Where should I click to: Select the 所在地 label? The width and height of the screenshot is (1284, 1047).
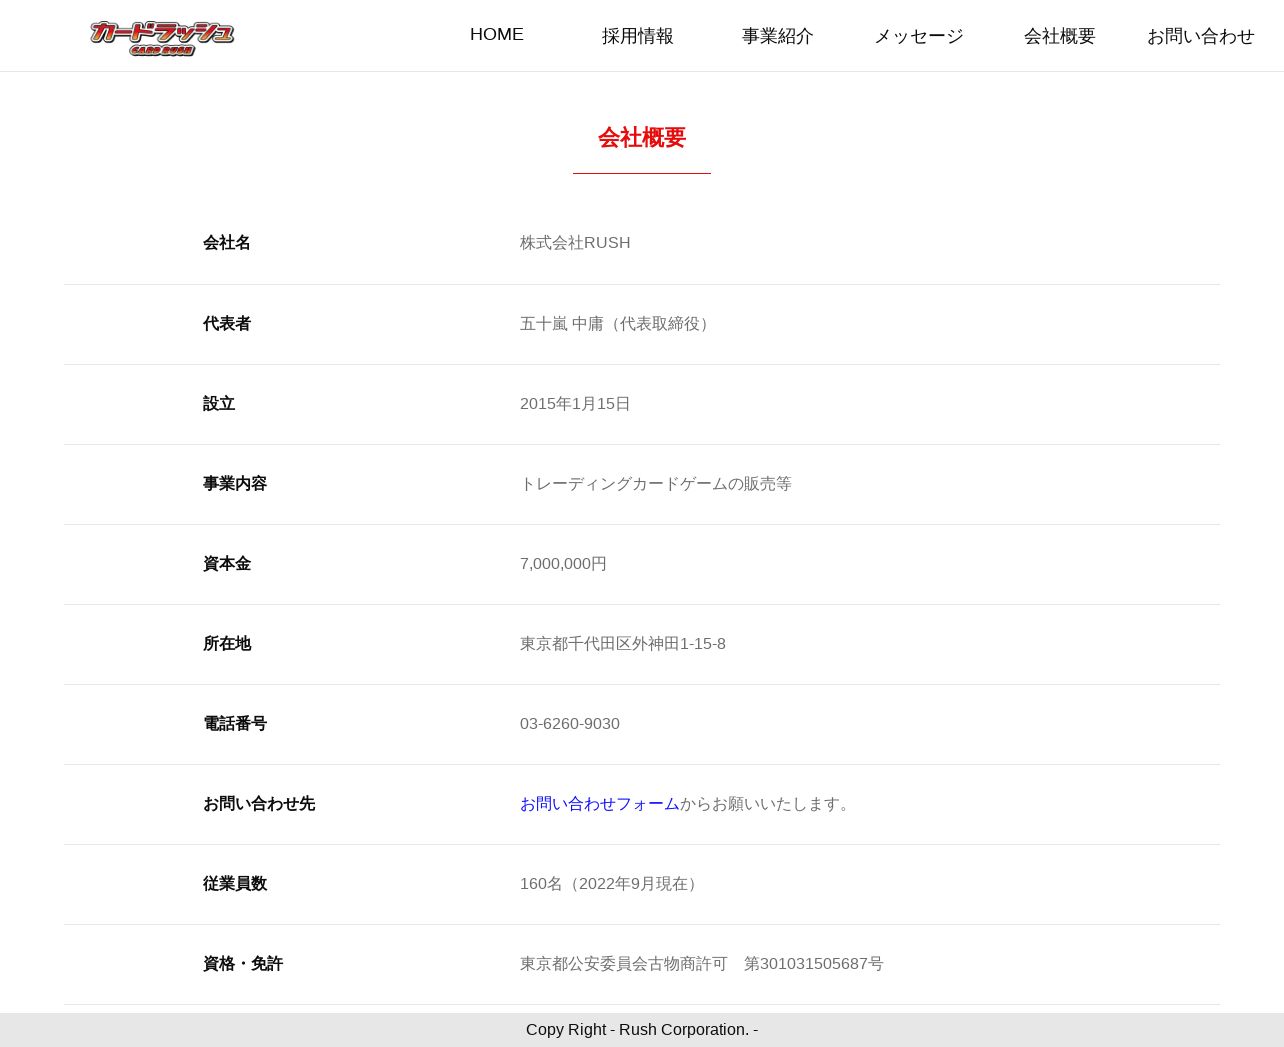pos(227,644)
